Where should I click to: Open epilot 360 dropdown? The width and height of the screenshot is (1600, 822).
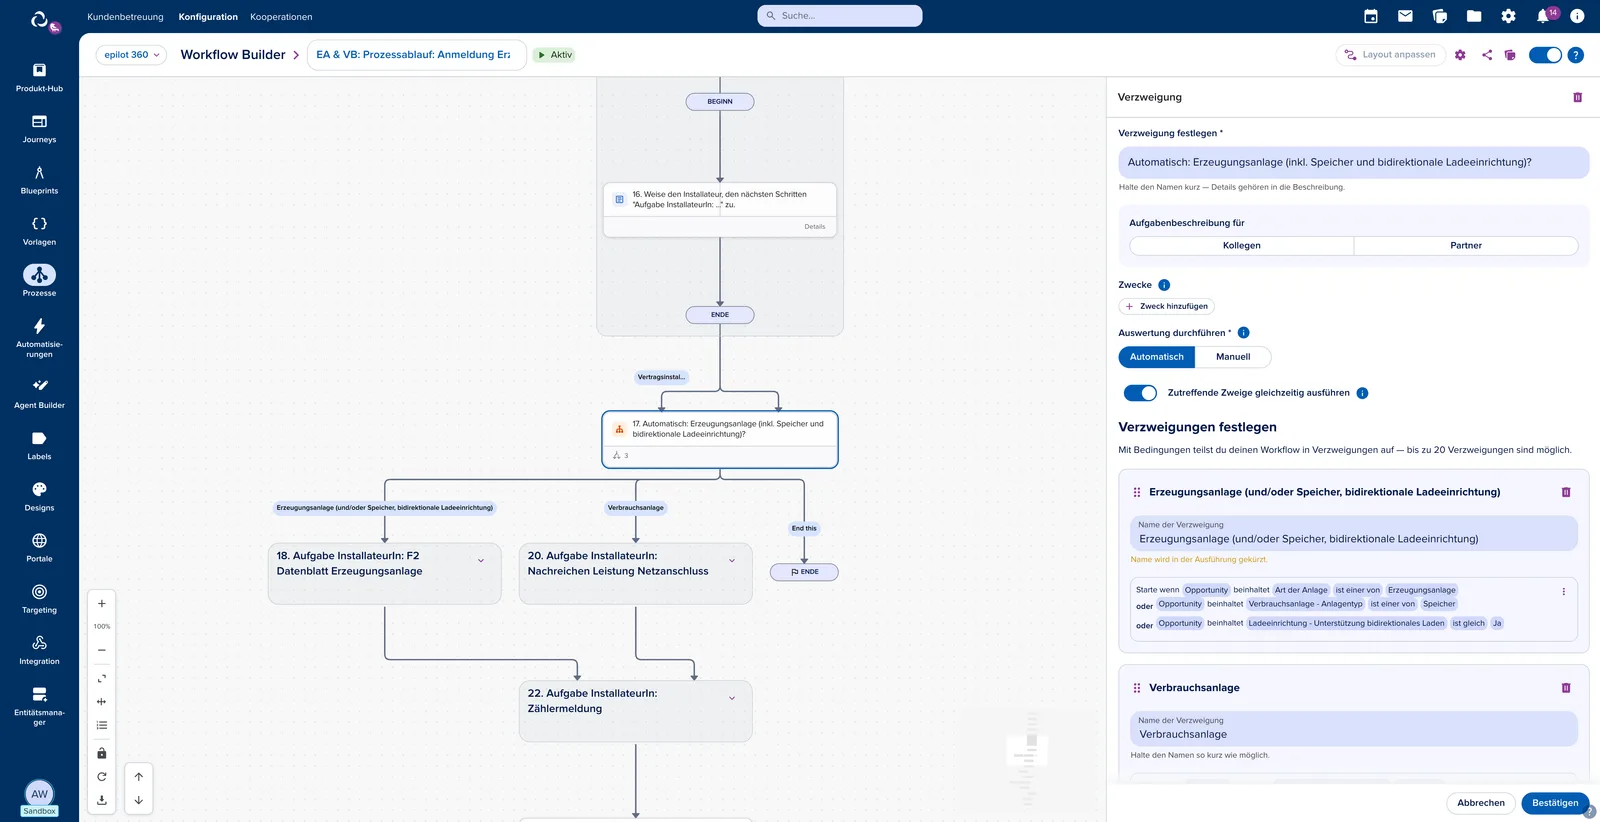point(131,55)
